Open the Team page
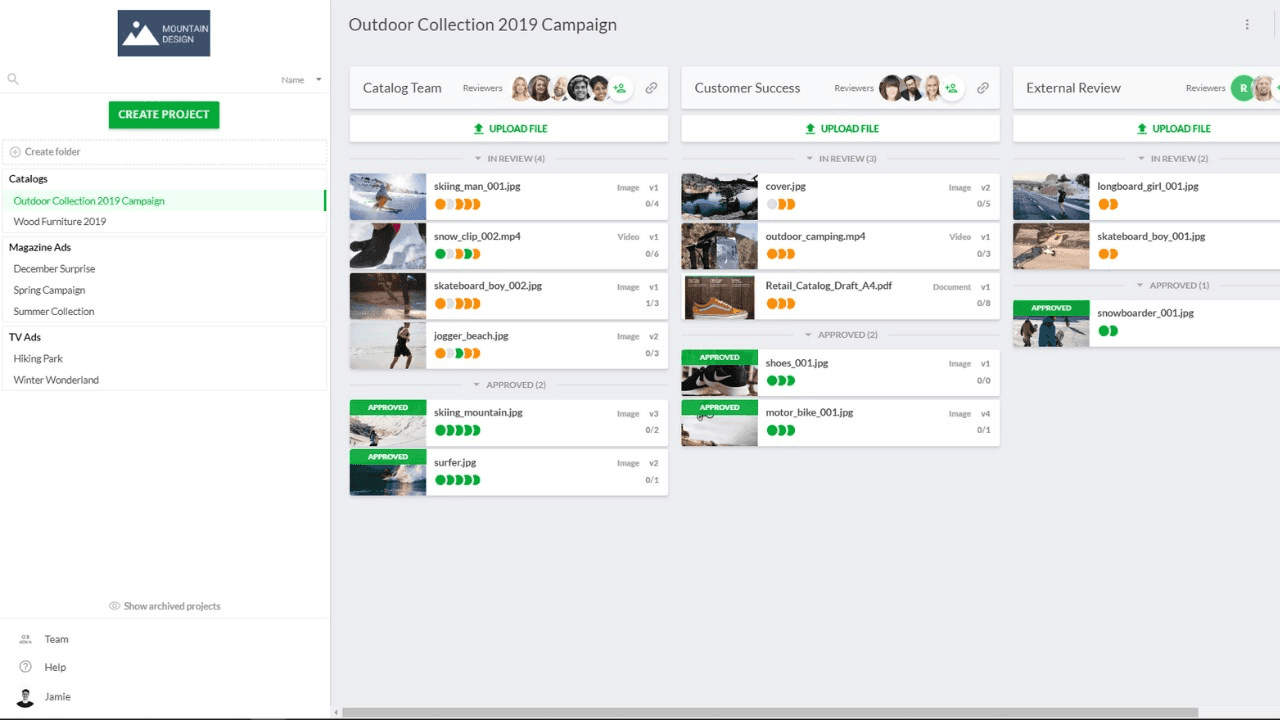 pos(56,639)
